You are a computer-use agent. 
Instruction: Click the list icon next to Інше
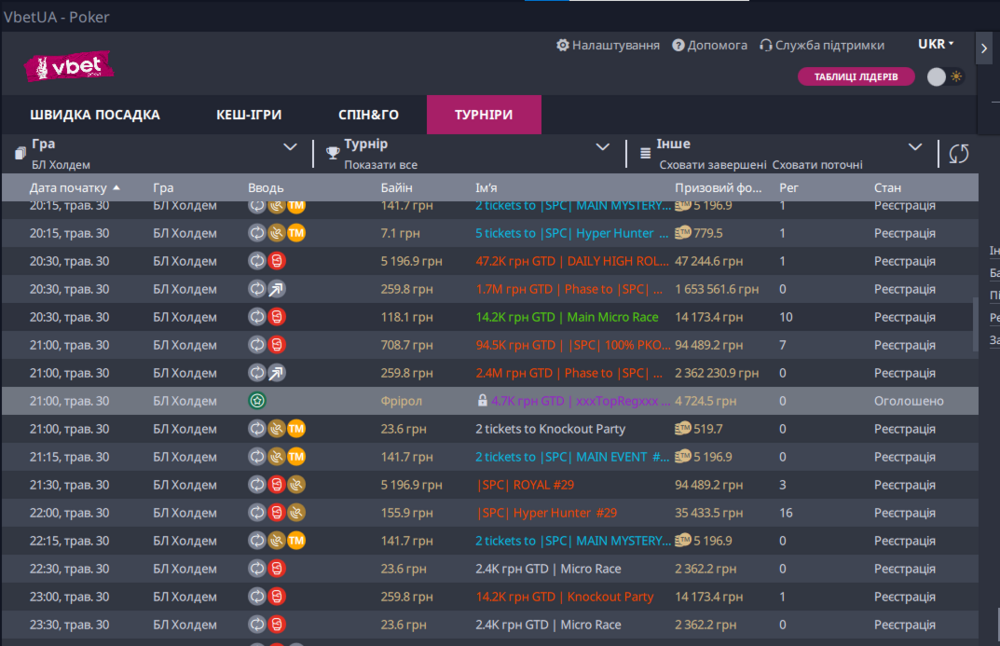point(645,153)
